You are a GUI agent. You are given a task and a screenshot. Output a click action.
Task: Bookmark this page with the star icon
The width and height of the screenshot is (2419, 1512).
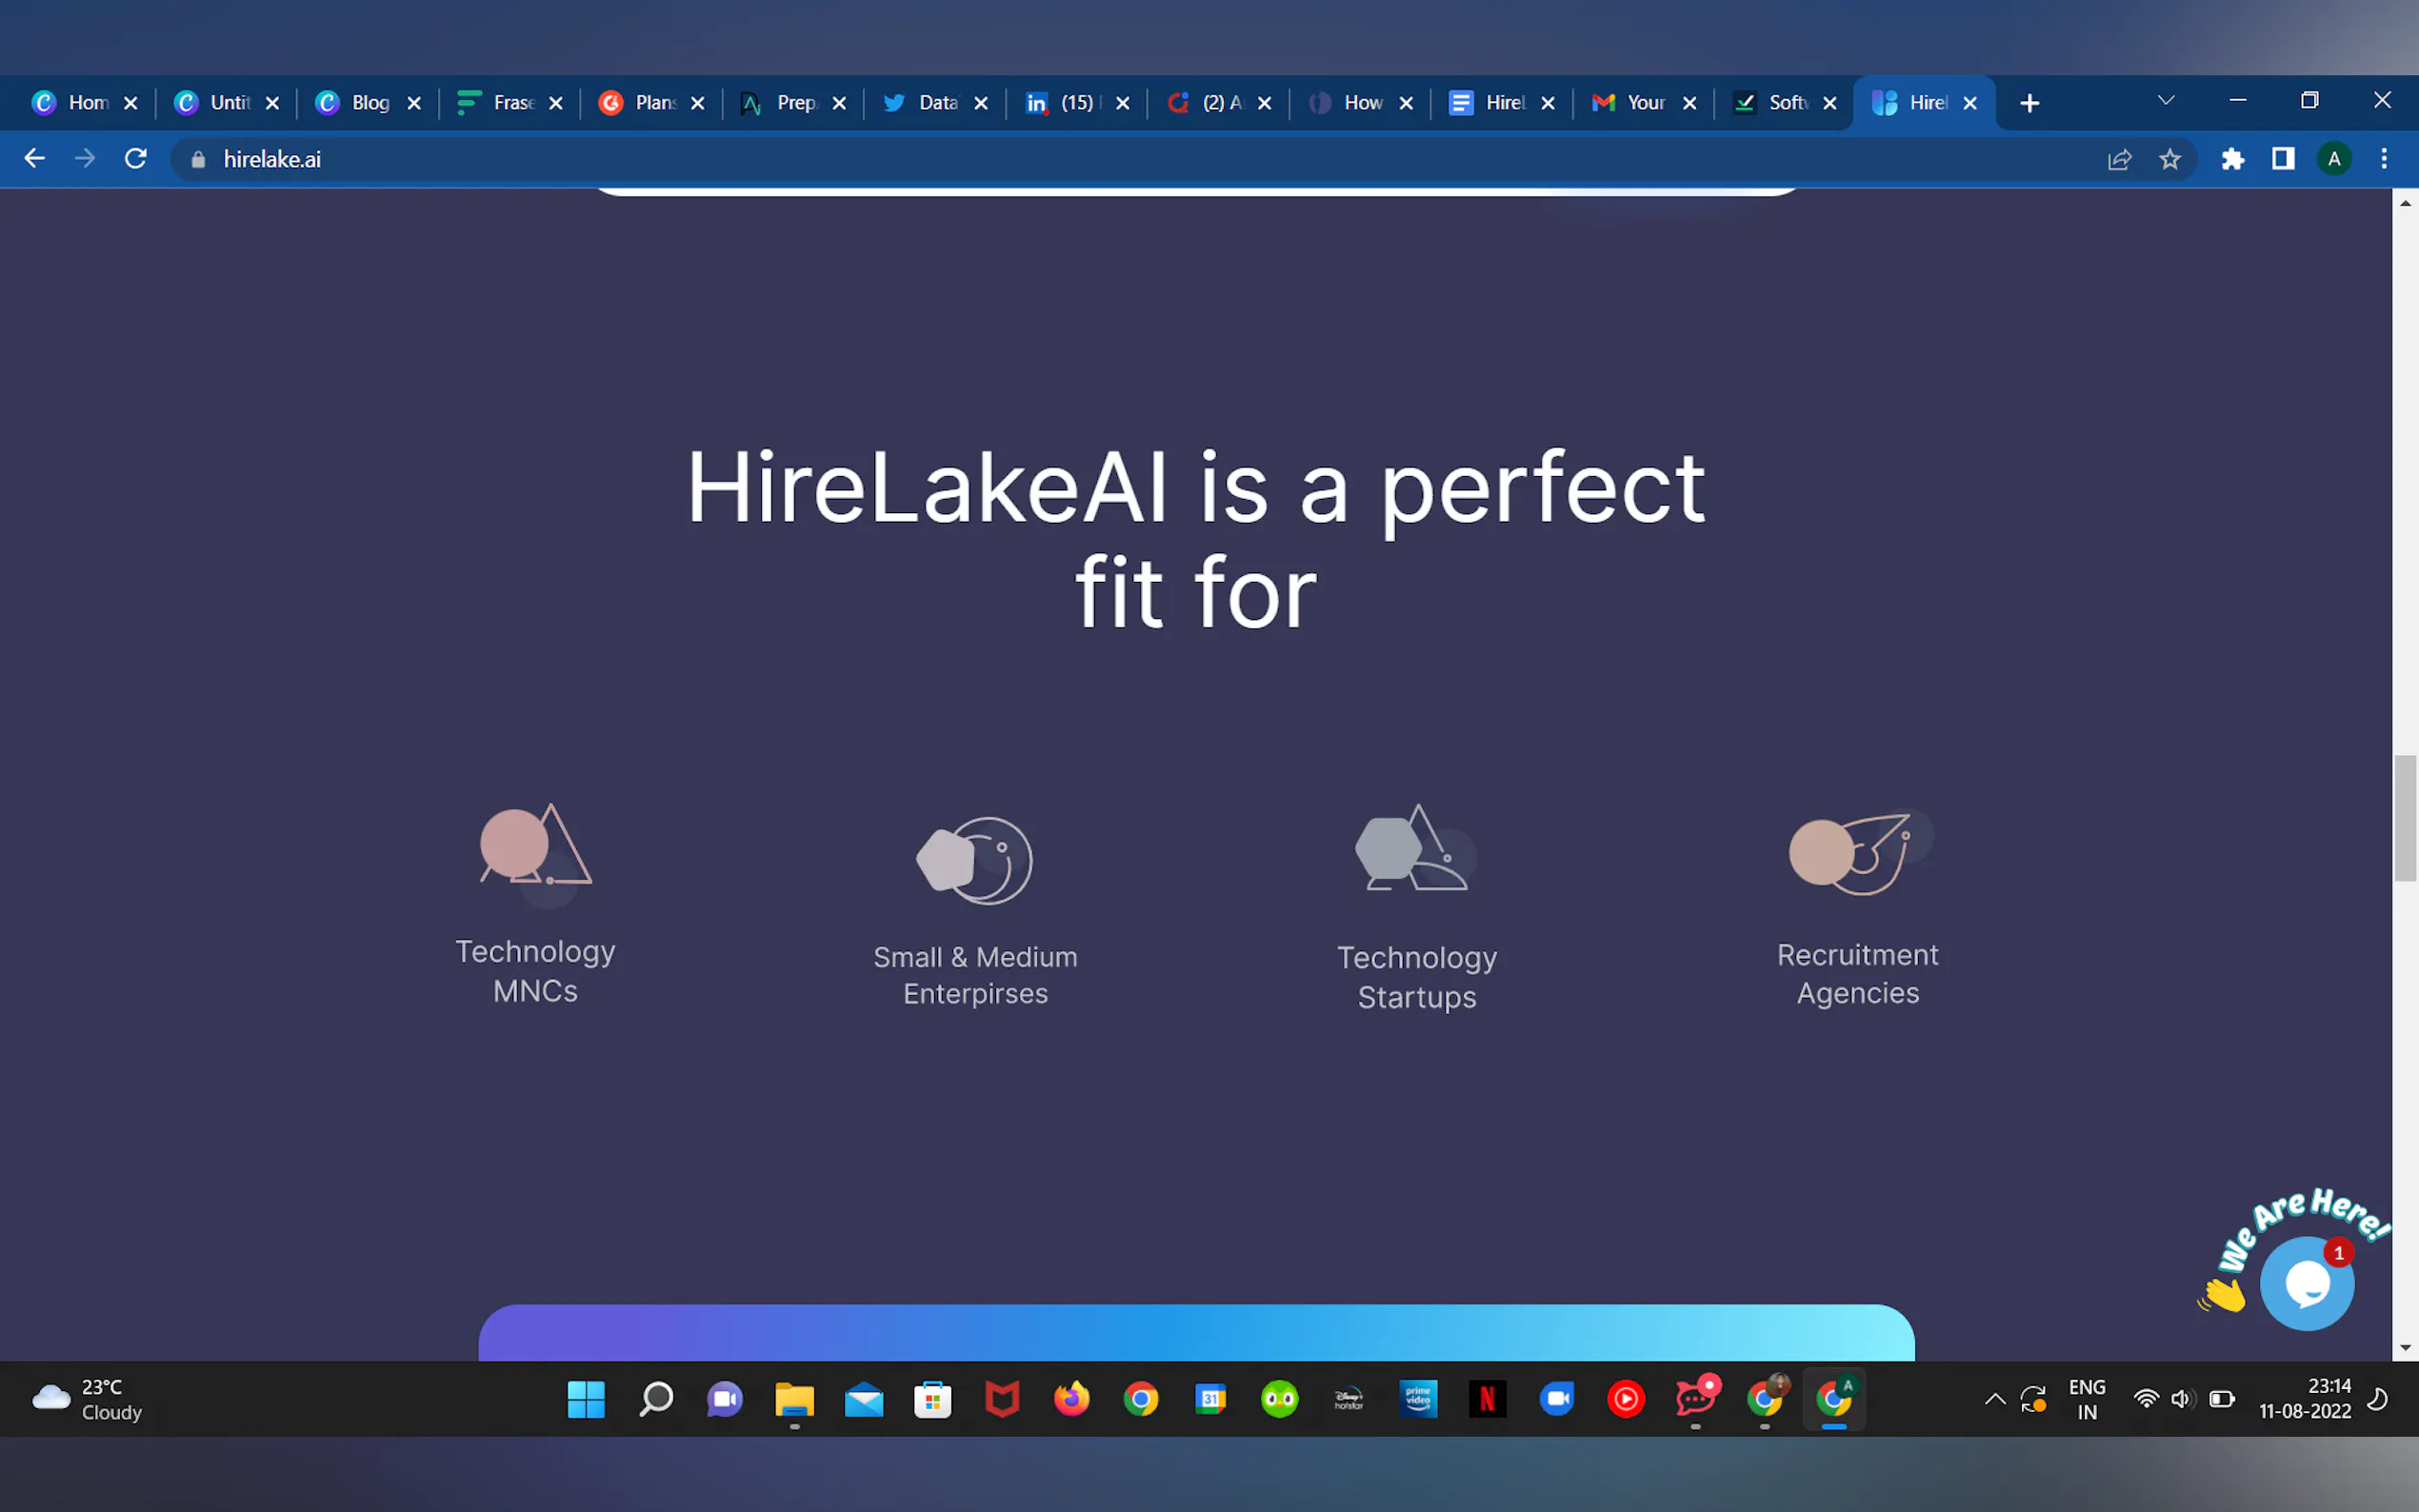pos(2169,159)
